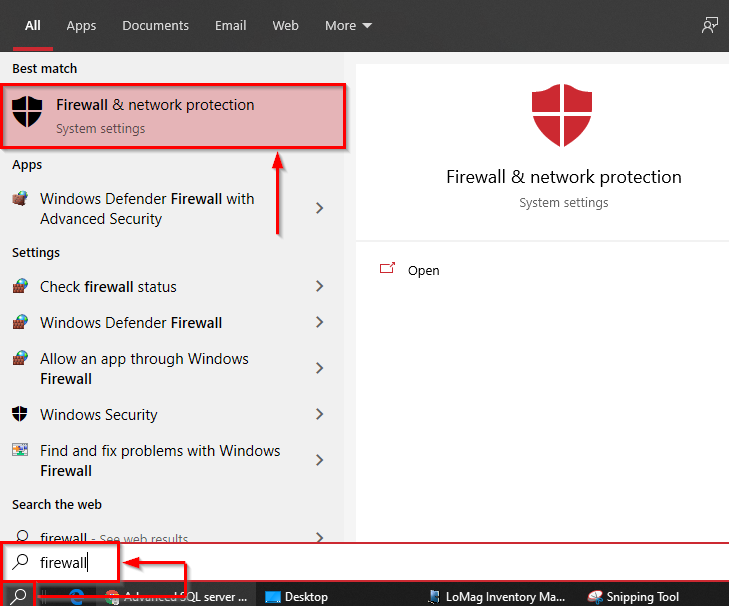
Task: Open LoMag Inventory Management taskbar item
Action: pyautogui.click(x=497, y=597)
